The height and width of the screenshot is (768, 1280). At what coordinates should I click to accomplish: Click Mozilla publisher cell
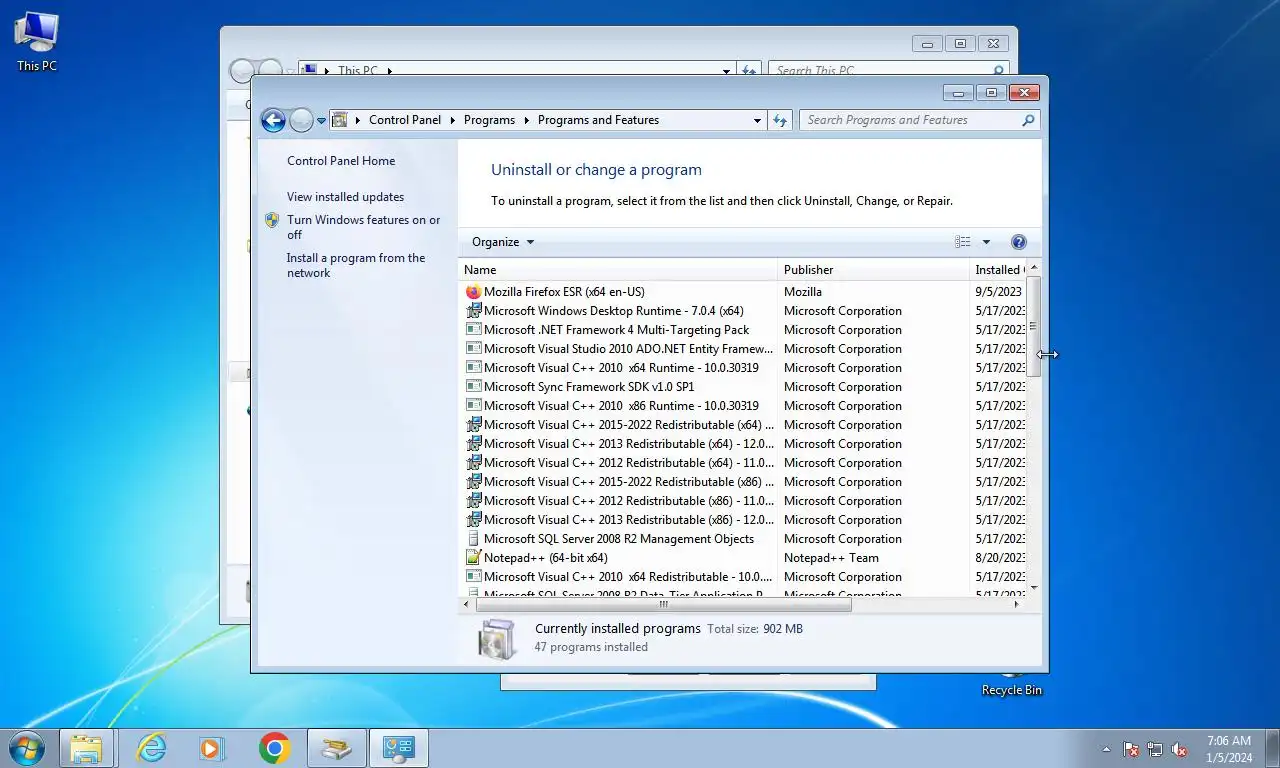coord(803,292)
